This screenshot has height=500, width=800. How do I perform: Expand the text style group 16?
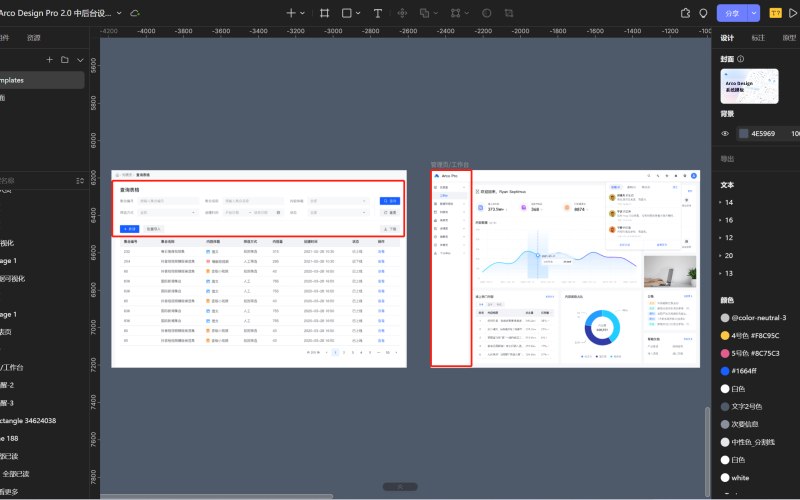coord(720,220)
